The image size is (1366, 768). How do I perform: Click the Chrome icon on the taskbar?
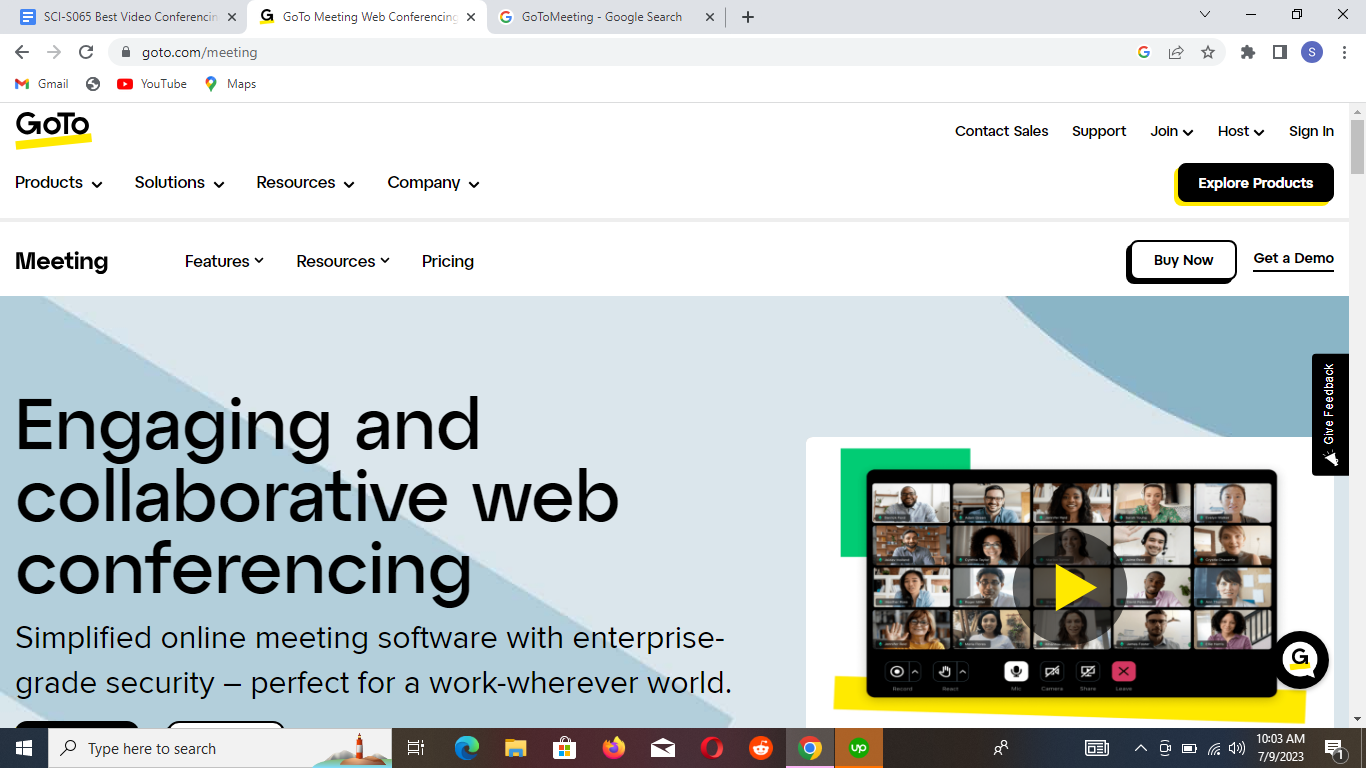[810, 747]
